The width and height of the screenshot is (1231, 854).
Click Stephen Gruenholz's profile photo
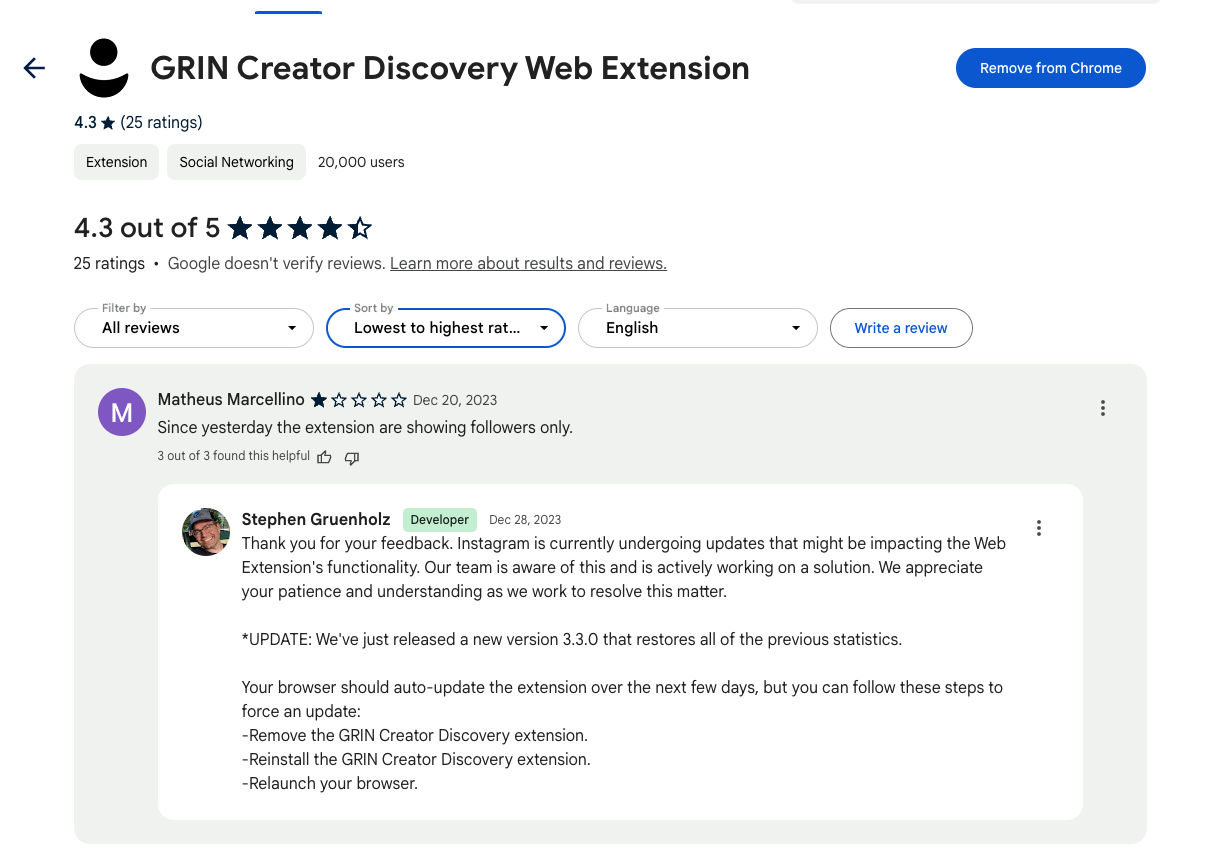(x=206, y=532)
